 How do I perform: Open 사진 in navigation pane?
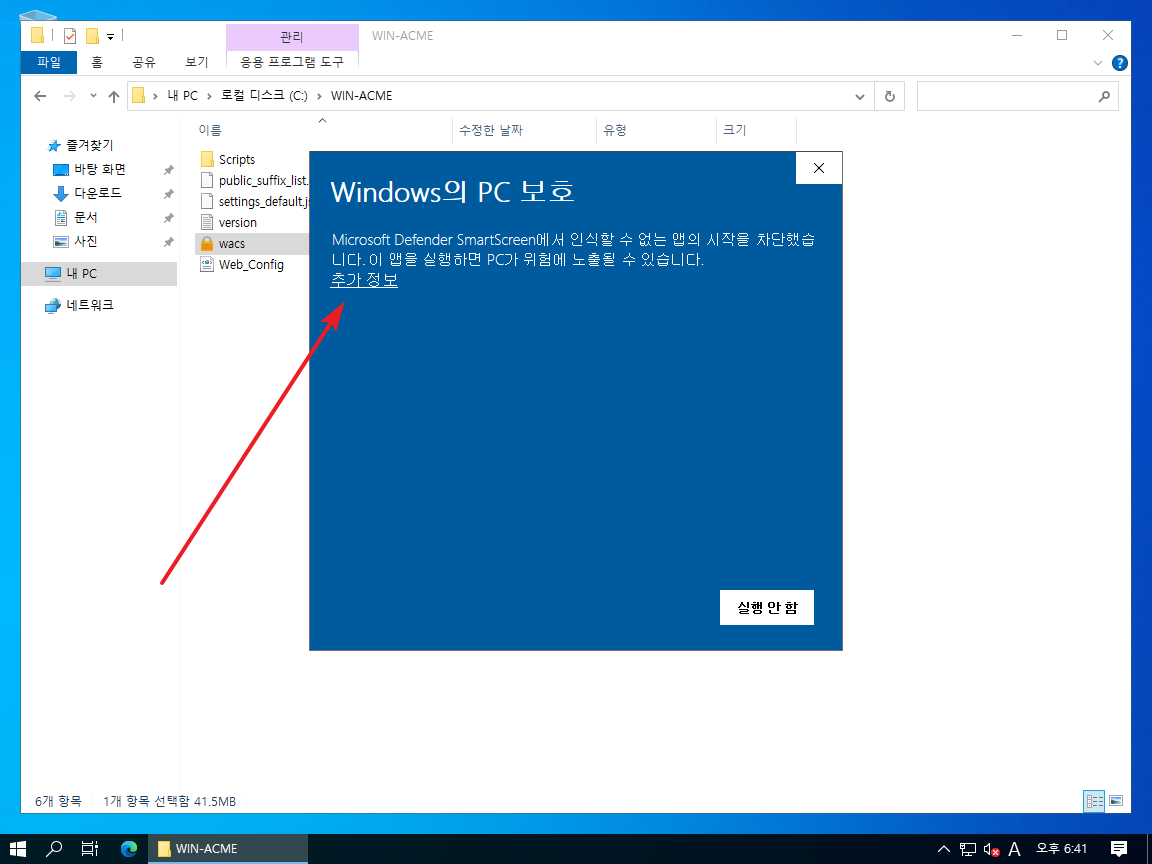(x=86, y=241)
